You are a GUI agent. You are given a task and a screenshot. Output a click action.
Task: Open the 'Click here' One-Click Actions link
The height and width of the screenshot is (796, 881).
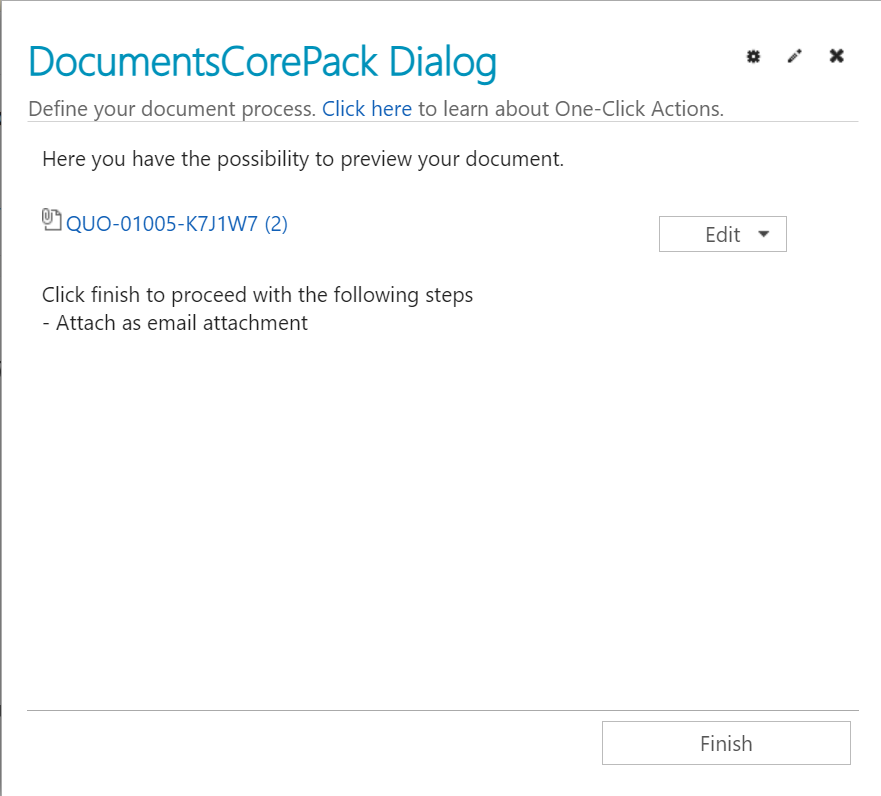pos(367,108)
